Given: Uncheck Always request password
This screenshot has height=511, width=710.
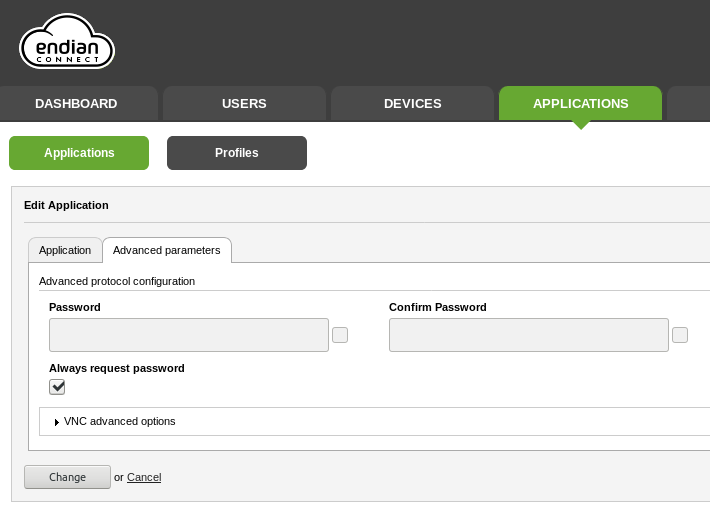Looking at the screenshot, I should coord(58,387).
